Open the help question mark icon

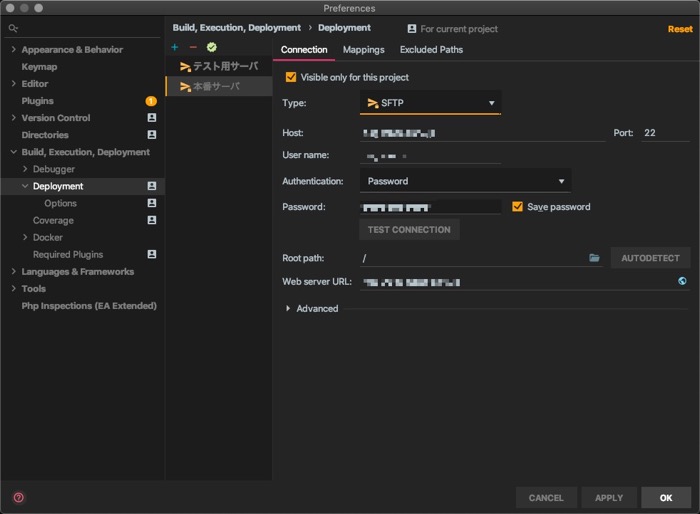19,497
